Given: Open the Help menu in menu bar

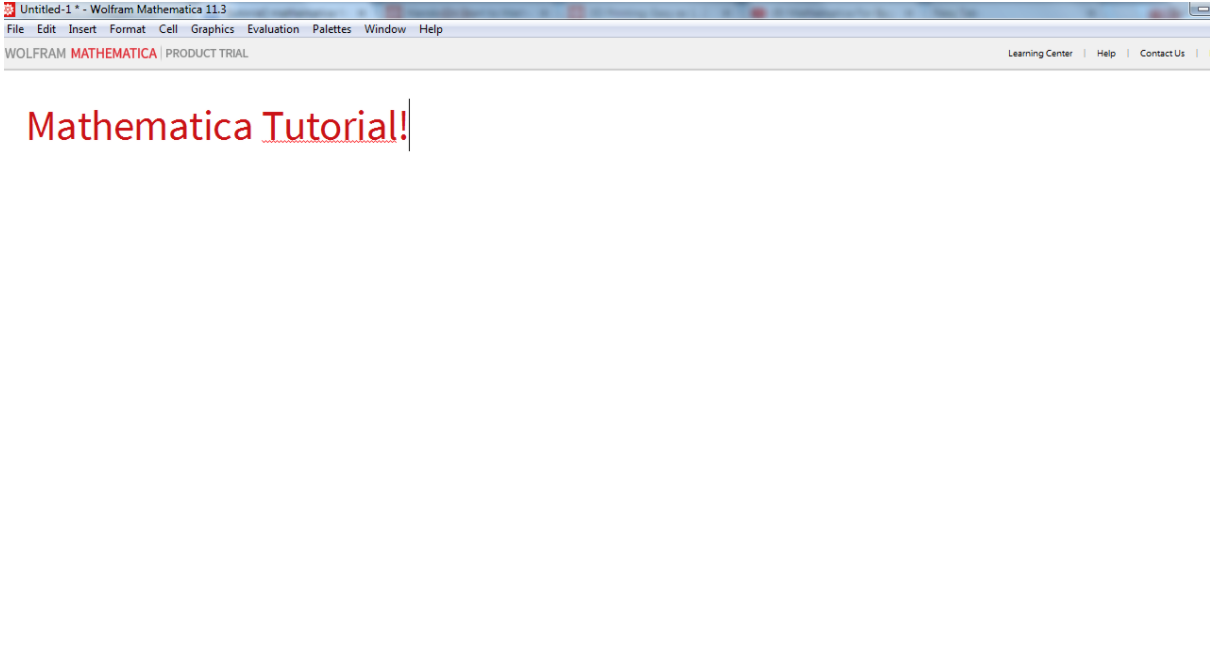Looking at the screenshot, I should click(x=431, y=29).
